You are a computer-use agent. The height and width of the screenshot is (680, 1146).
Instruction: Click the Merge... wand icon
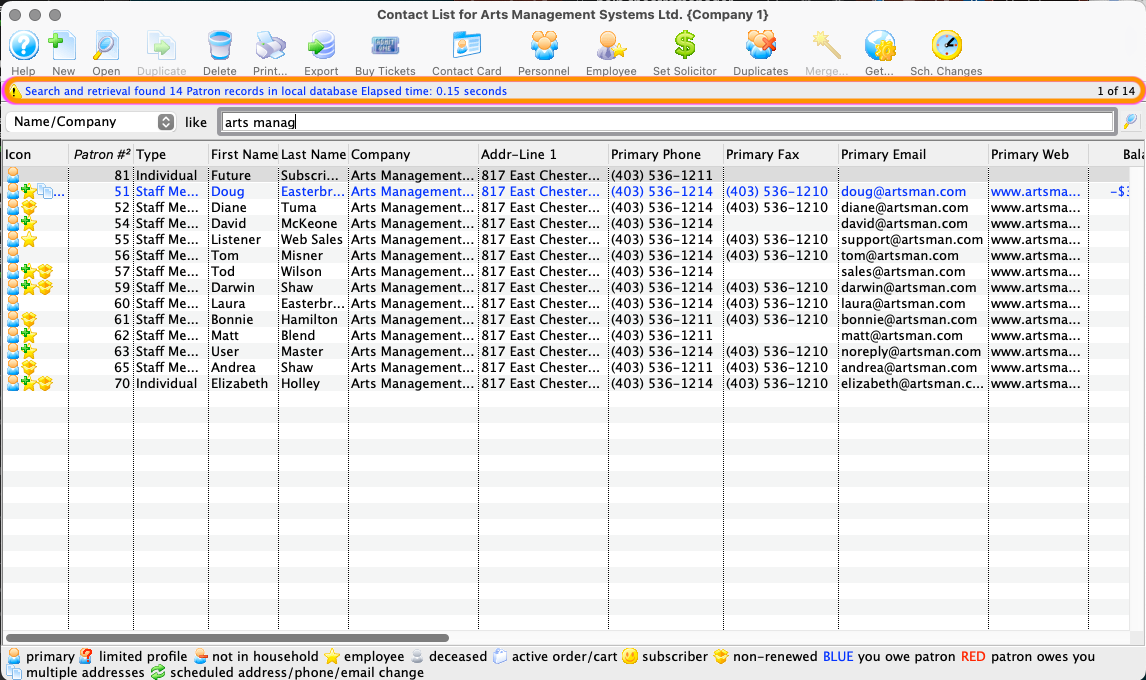pos(827,46)
